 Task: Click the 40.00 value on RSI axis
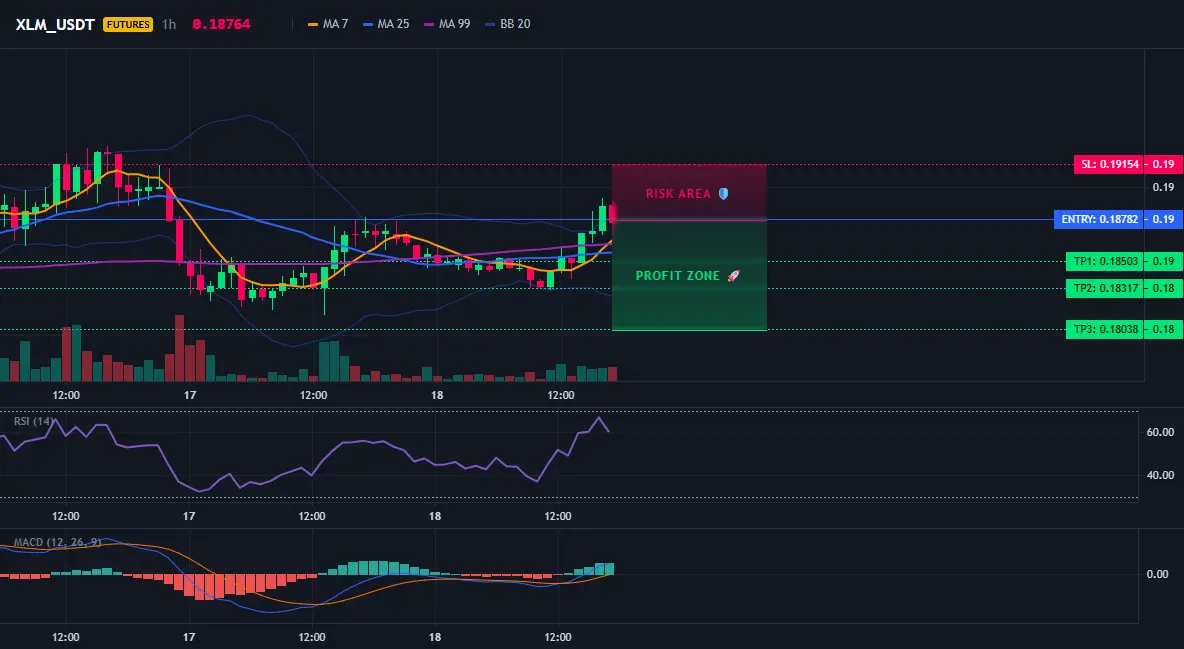click(1160, 475)
